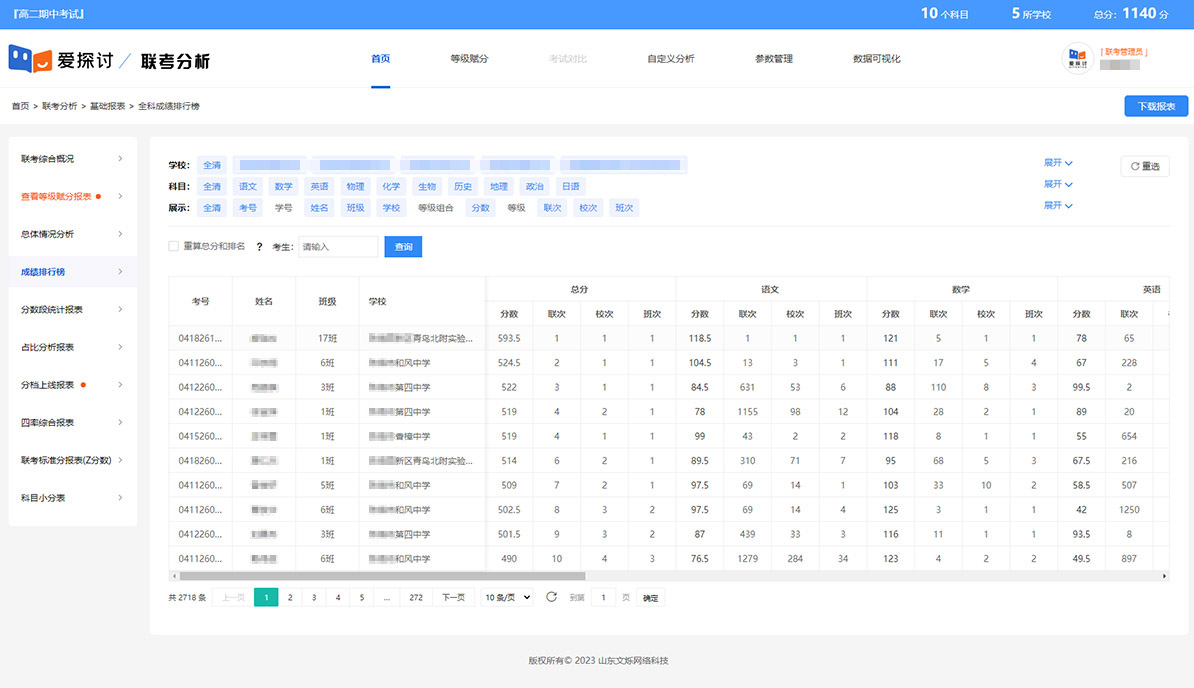Expand the 学校 filter row

click(1058, 163)
